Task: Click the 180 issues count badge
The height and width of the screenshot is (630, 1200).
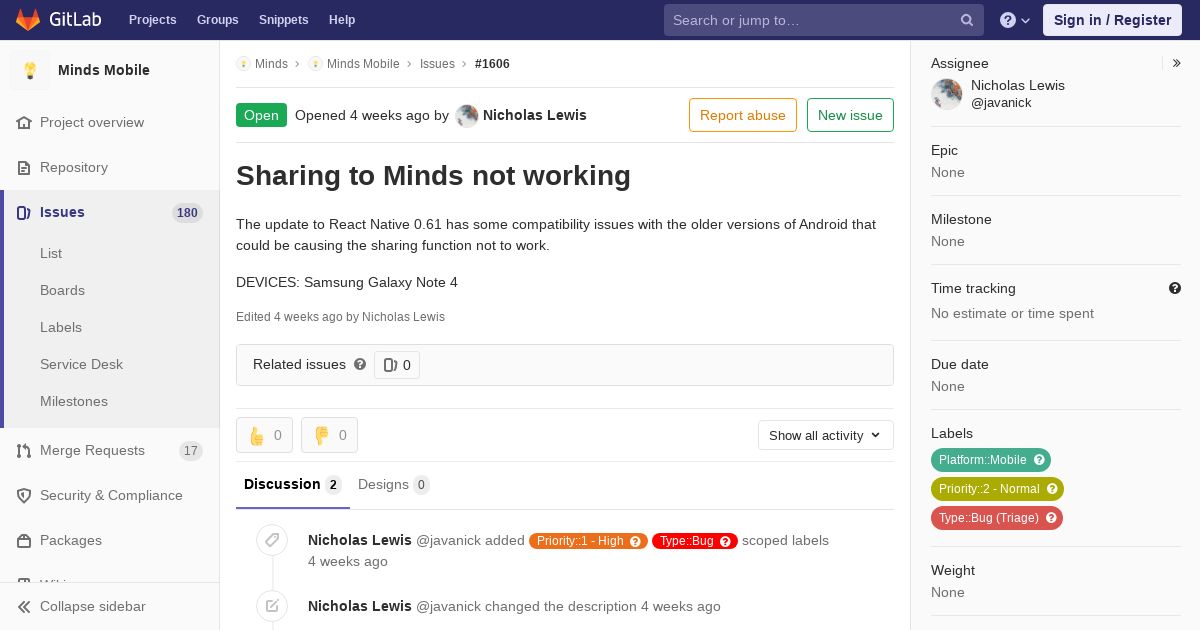Action: pyautogui.click(x=187, y=212)
